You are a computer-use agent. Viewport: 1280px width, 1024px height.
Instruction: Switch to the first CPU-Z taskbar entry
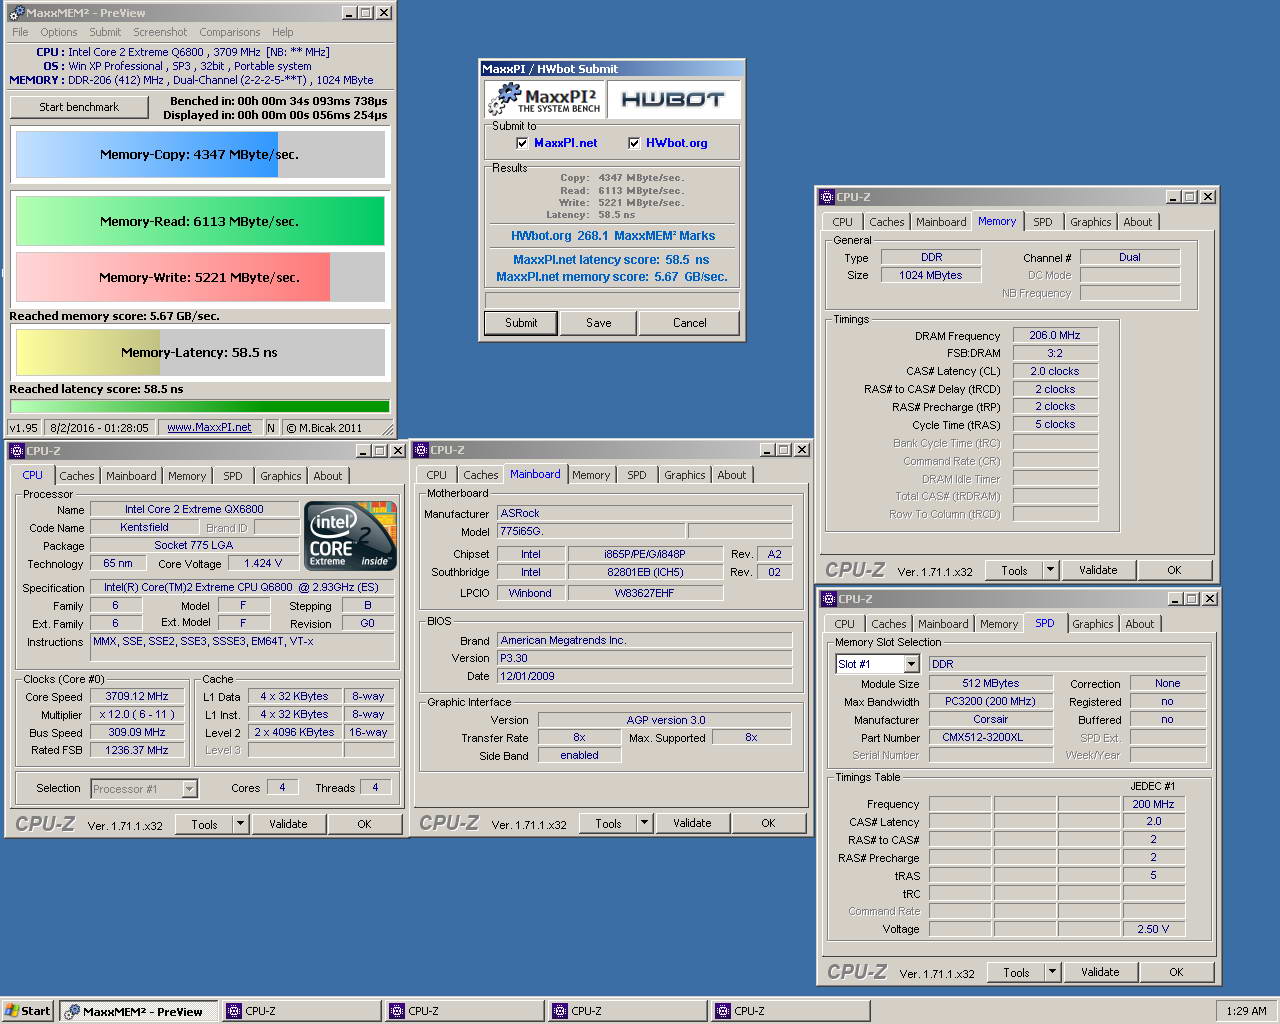tap(302, 1011)
